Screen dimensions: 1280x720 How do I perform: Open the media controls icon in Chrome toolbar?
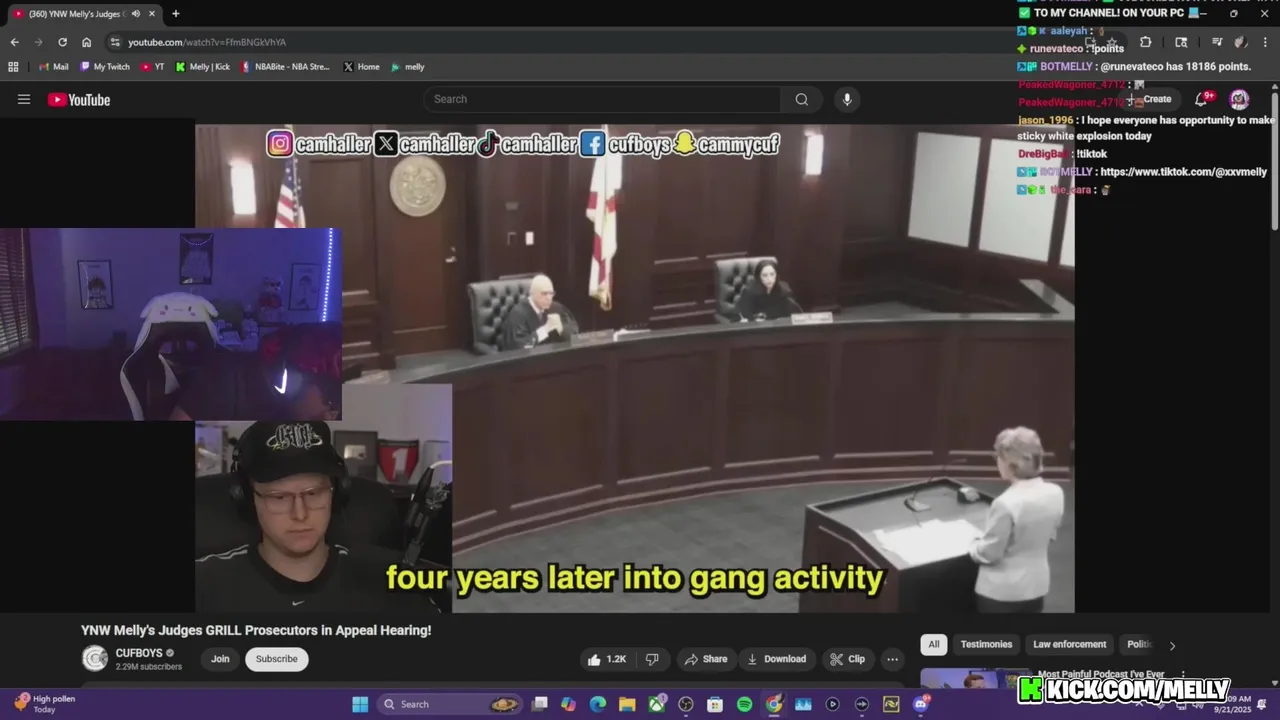click(1217, 42)
